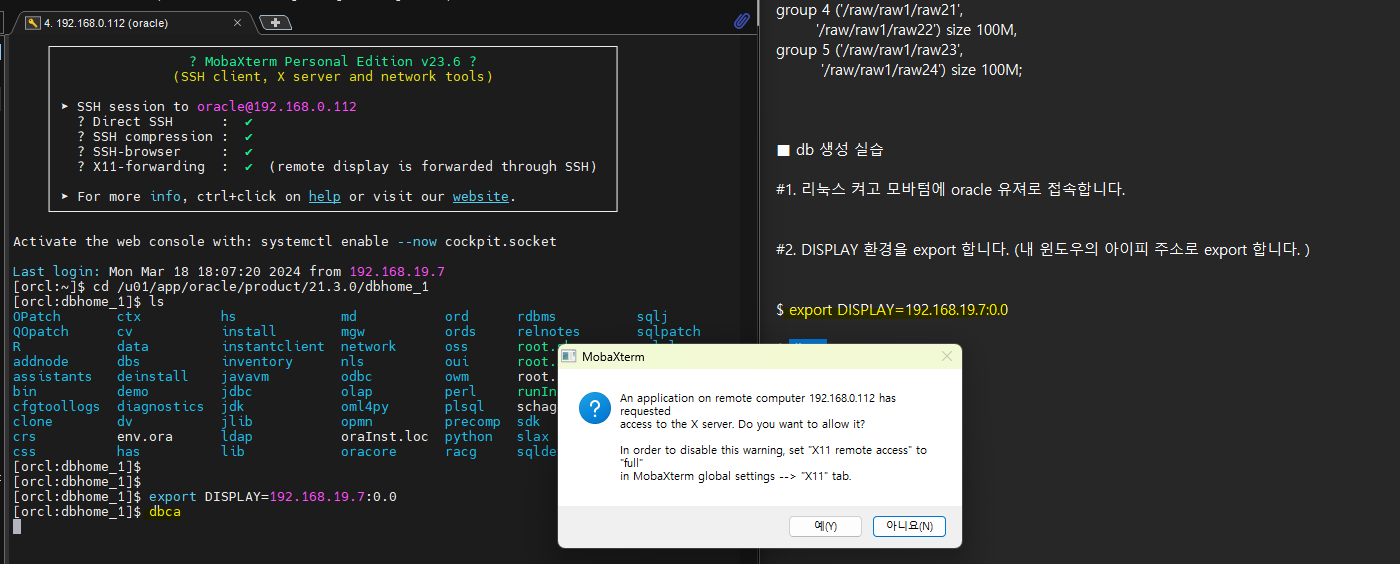Click the sqlpatch directory name

[669, 332]
